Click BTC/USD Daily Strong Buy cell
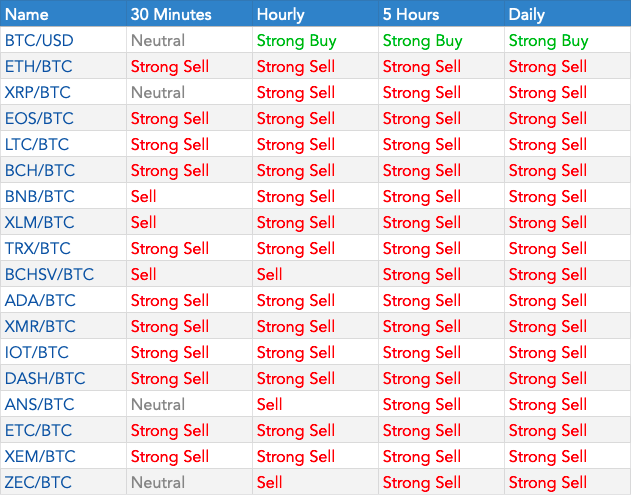This screenshot has height=495, width=631. pyautogui.click(x=548, y=41)
